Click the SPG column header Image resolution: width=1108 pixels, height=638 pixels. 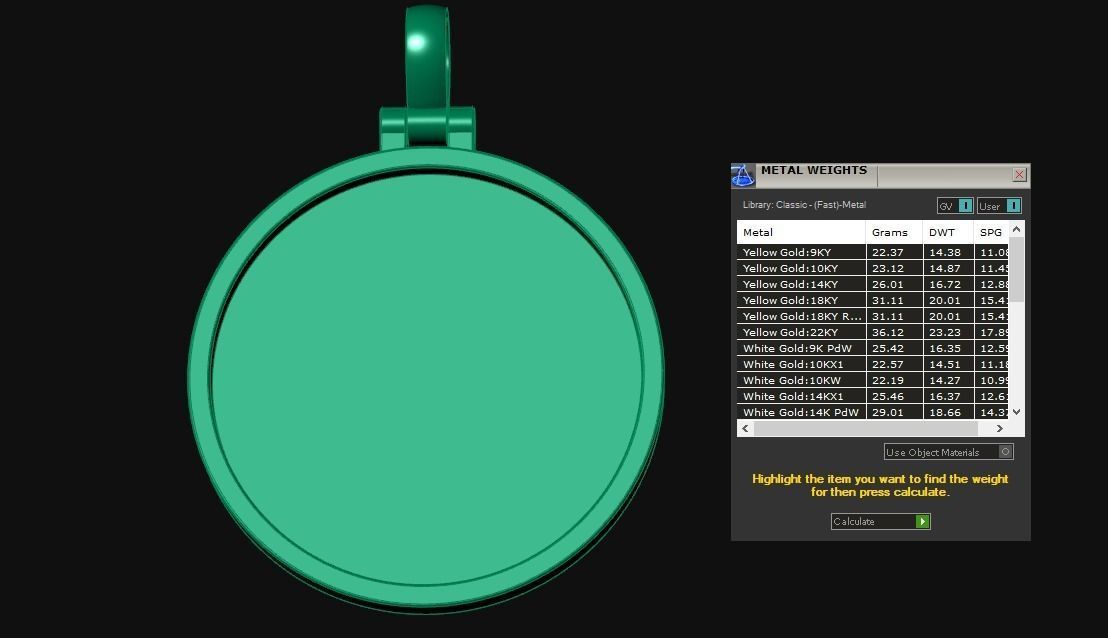(x=991, y=232)
